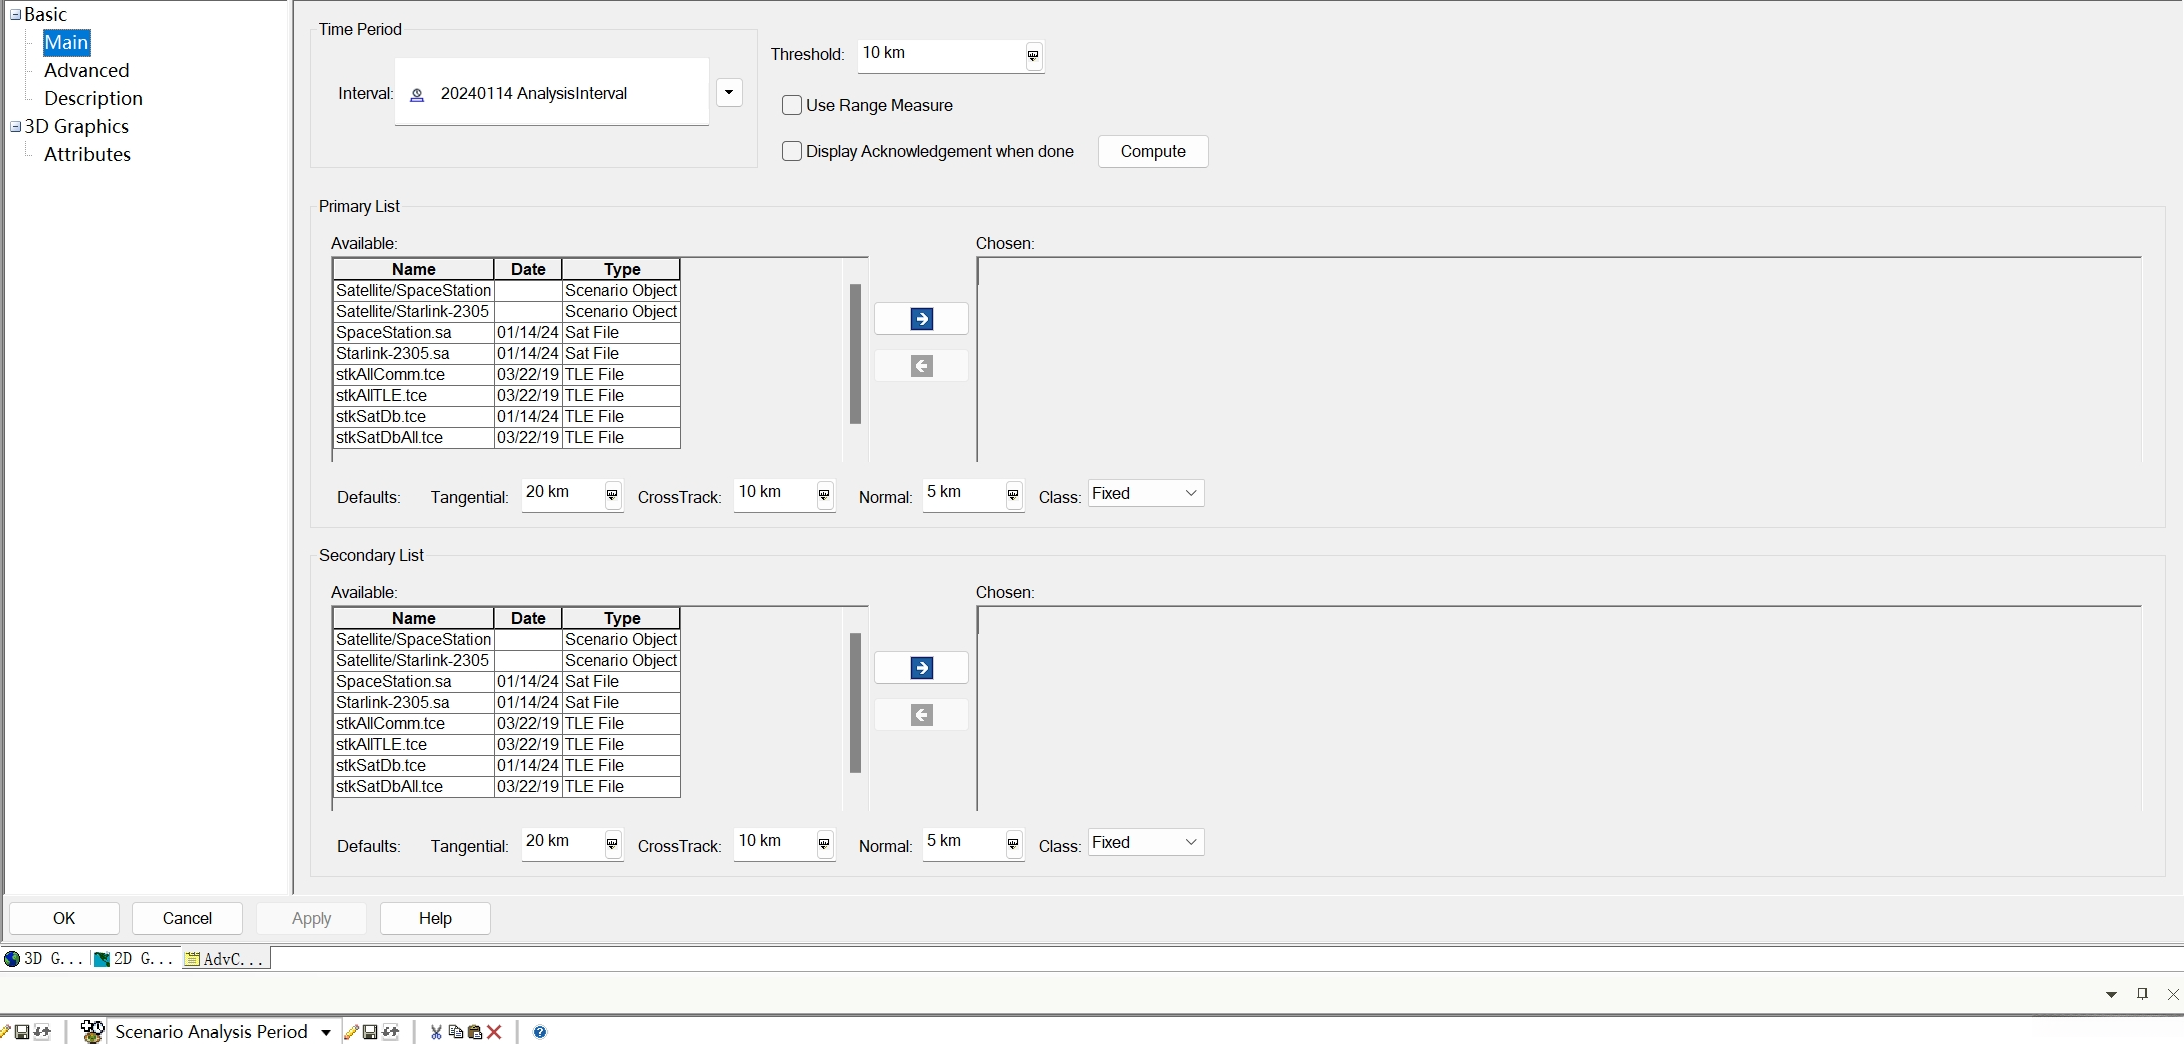The width and height of the screenshot is (2184, 1044).
Task: Click the save icon after the period dropdown
Action: [370, 1032]
